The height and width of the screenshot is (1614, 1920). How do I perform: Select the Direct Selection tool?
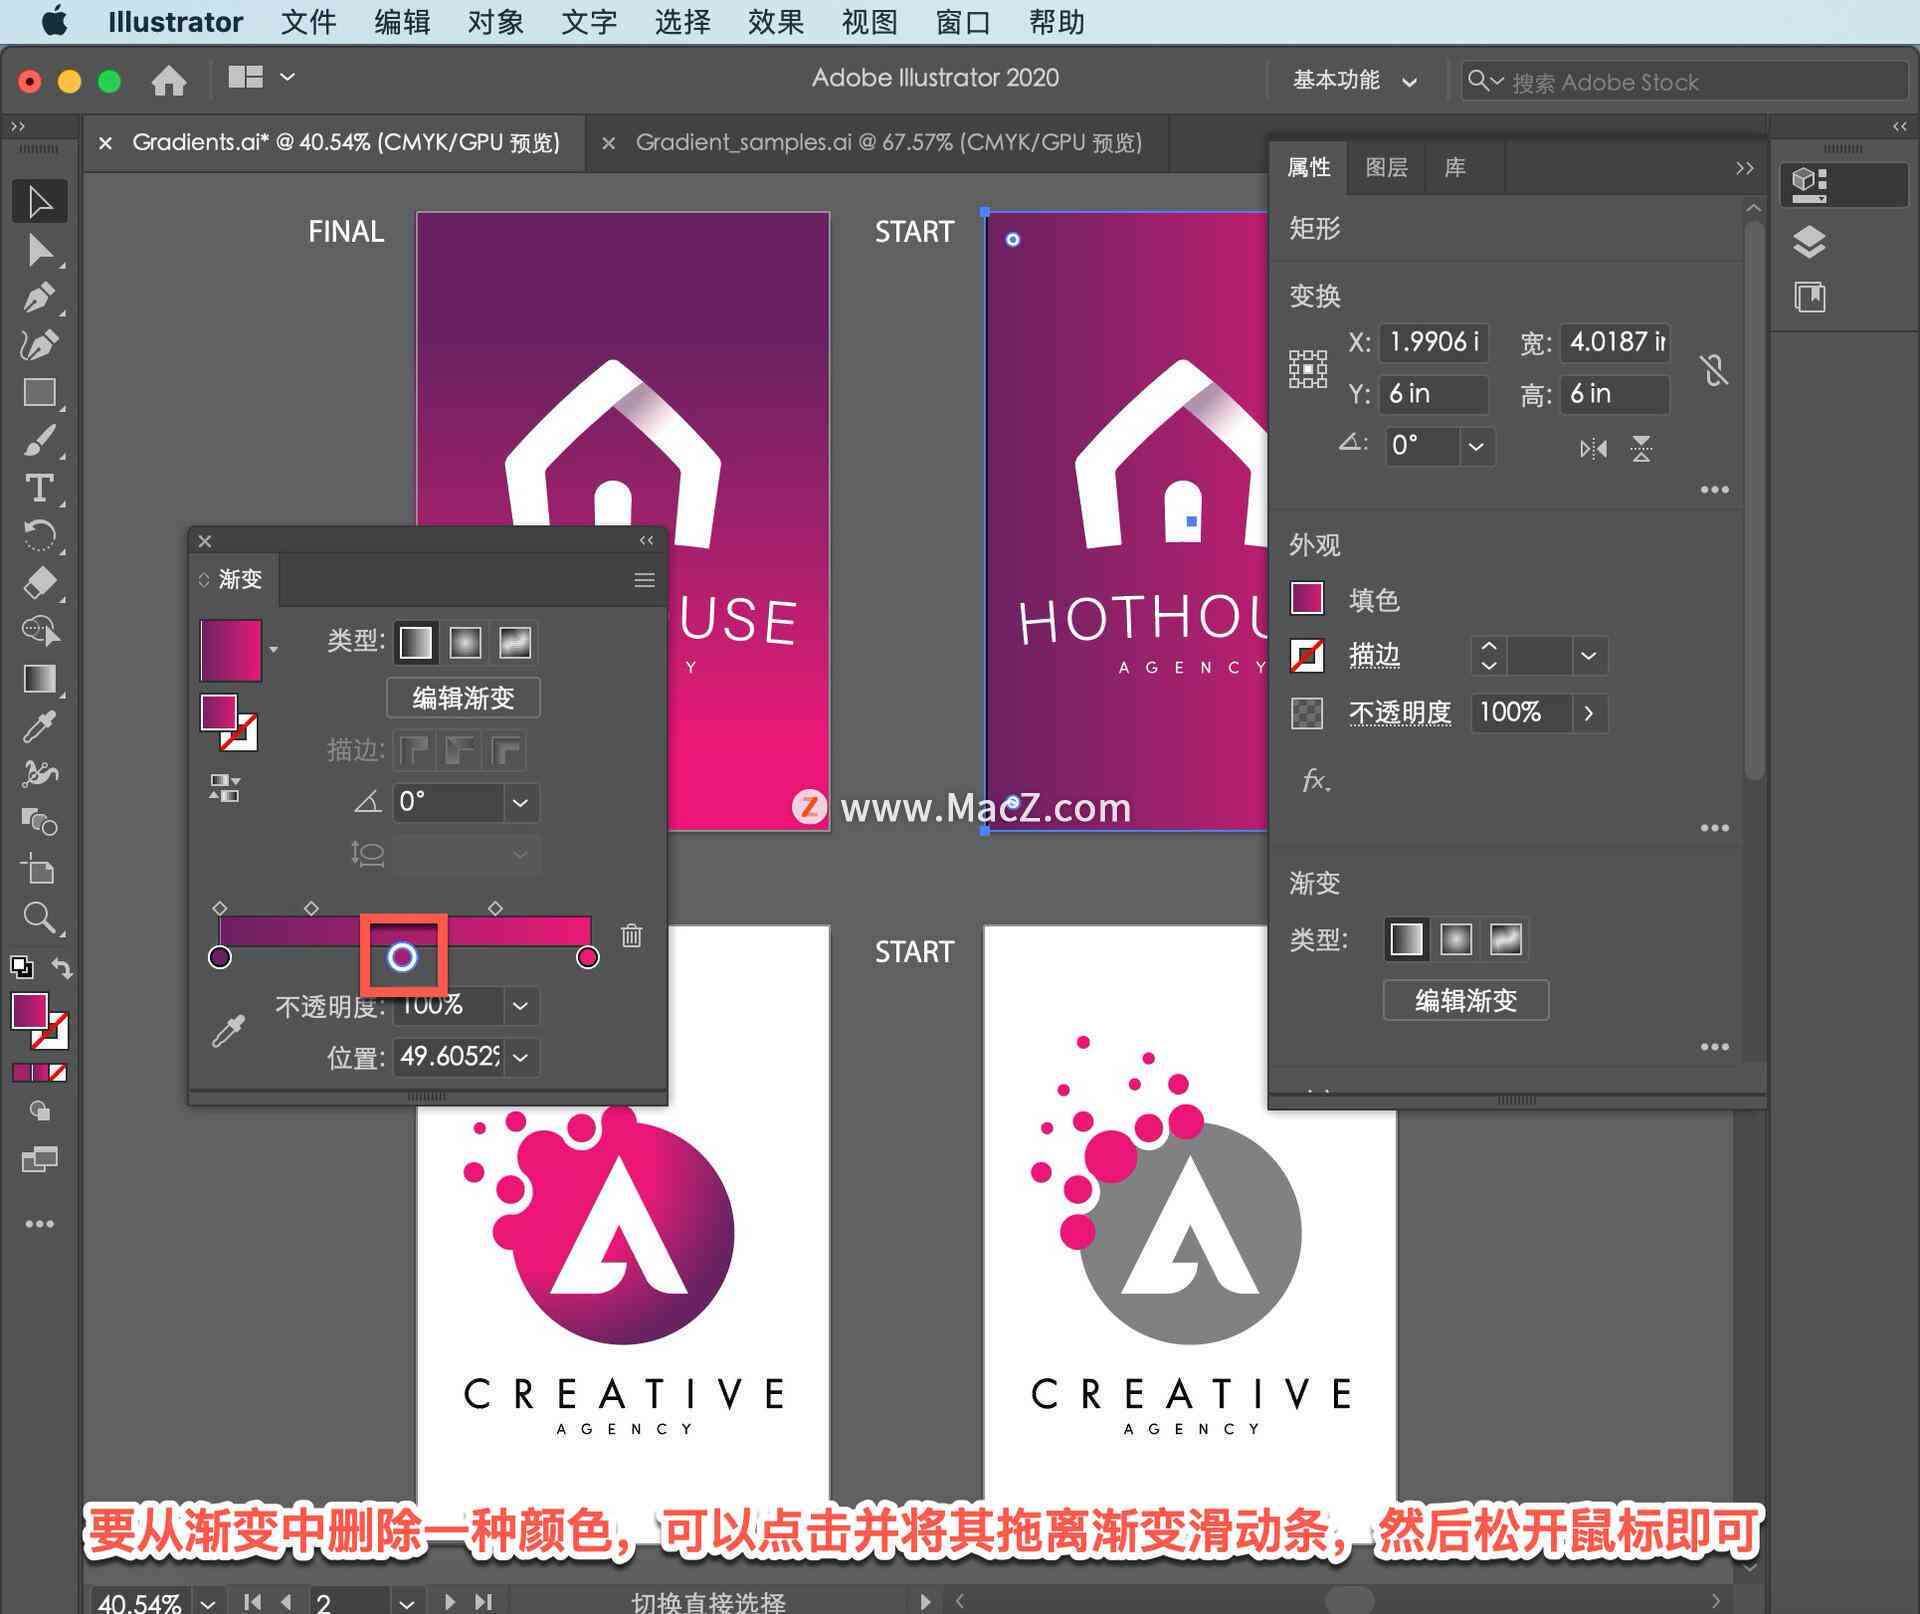[x=40, y=250]
